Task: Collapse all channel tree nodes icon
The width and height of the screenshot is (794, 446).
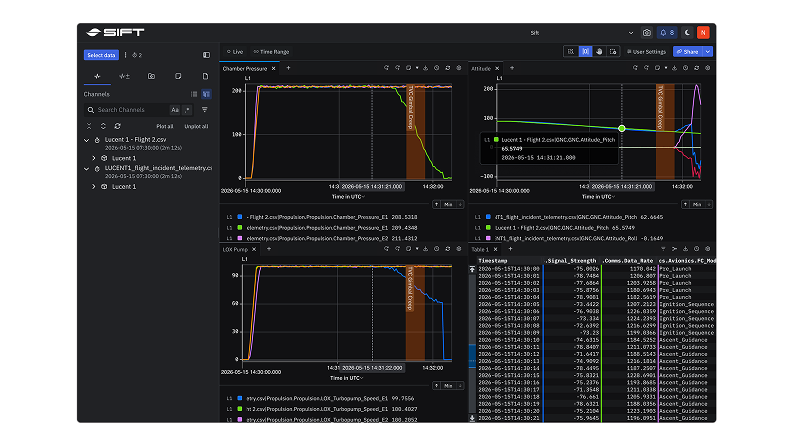Action: (89, 126)
